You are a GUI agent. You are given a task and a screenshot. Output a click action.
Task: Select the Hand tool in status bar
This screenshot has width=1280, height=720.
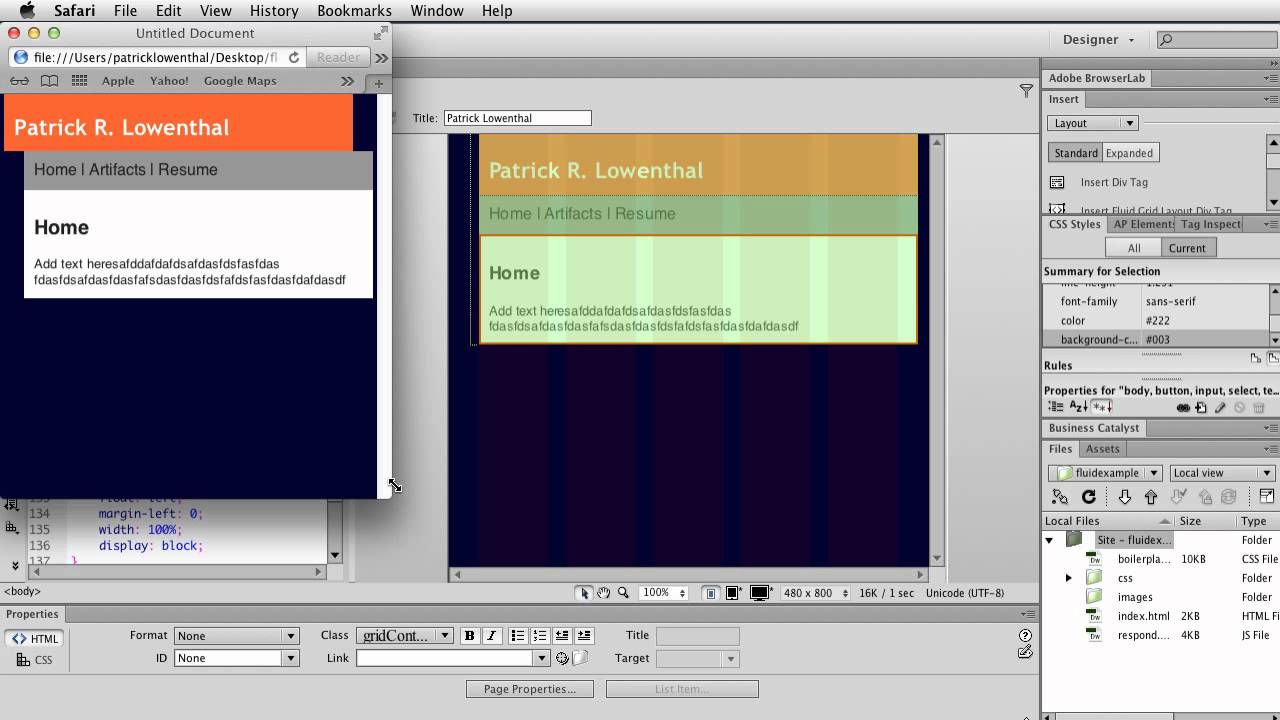click(604, 593)
